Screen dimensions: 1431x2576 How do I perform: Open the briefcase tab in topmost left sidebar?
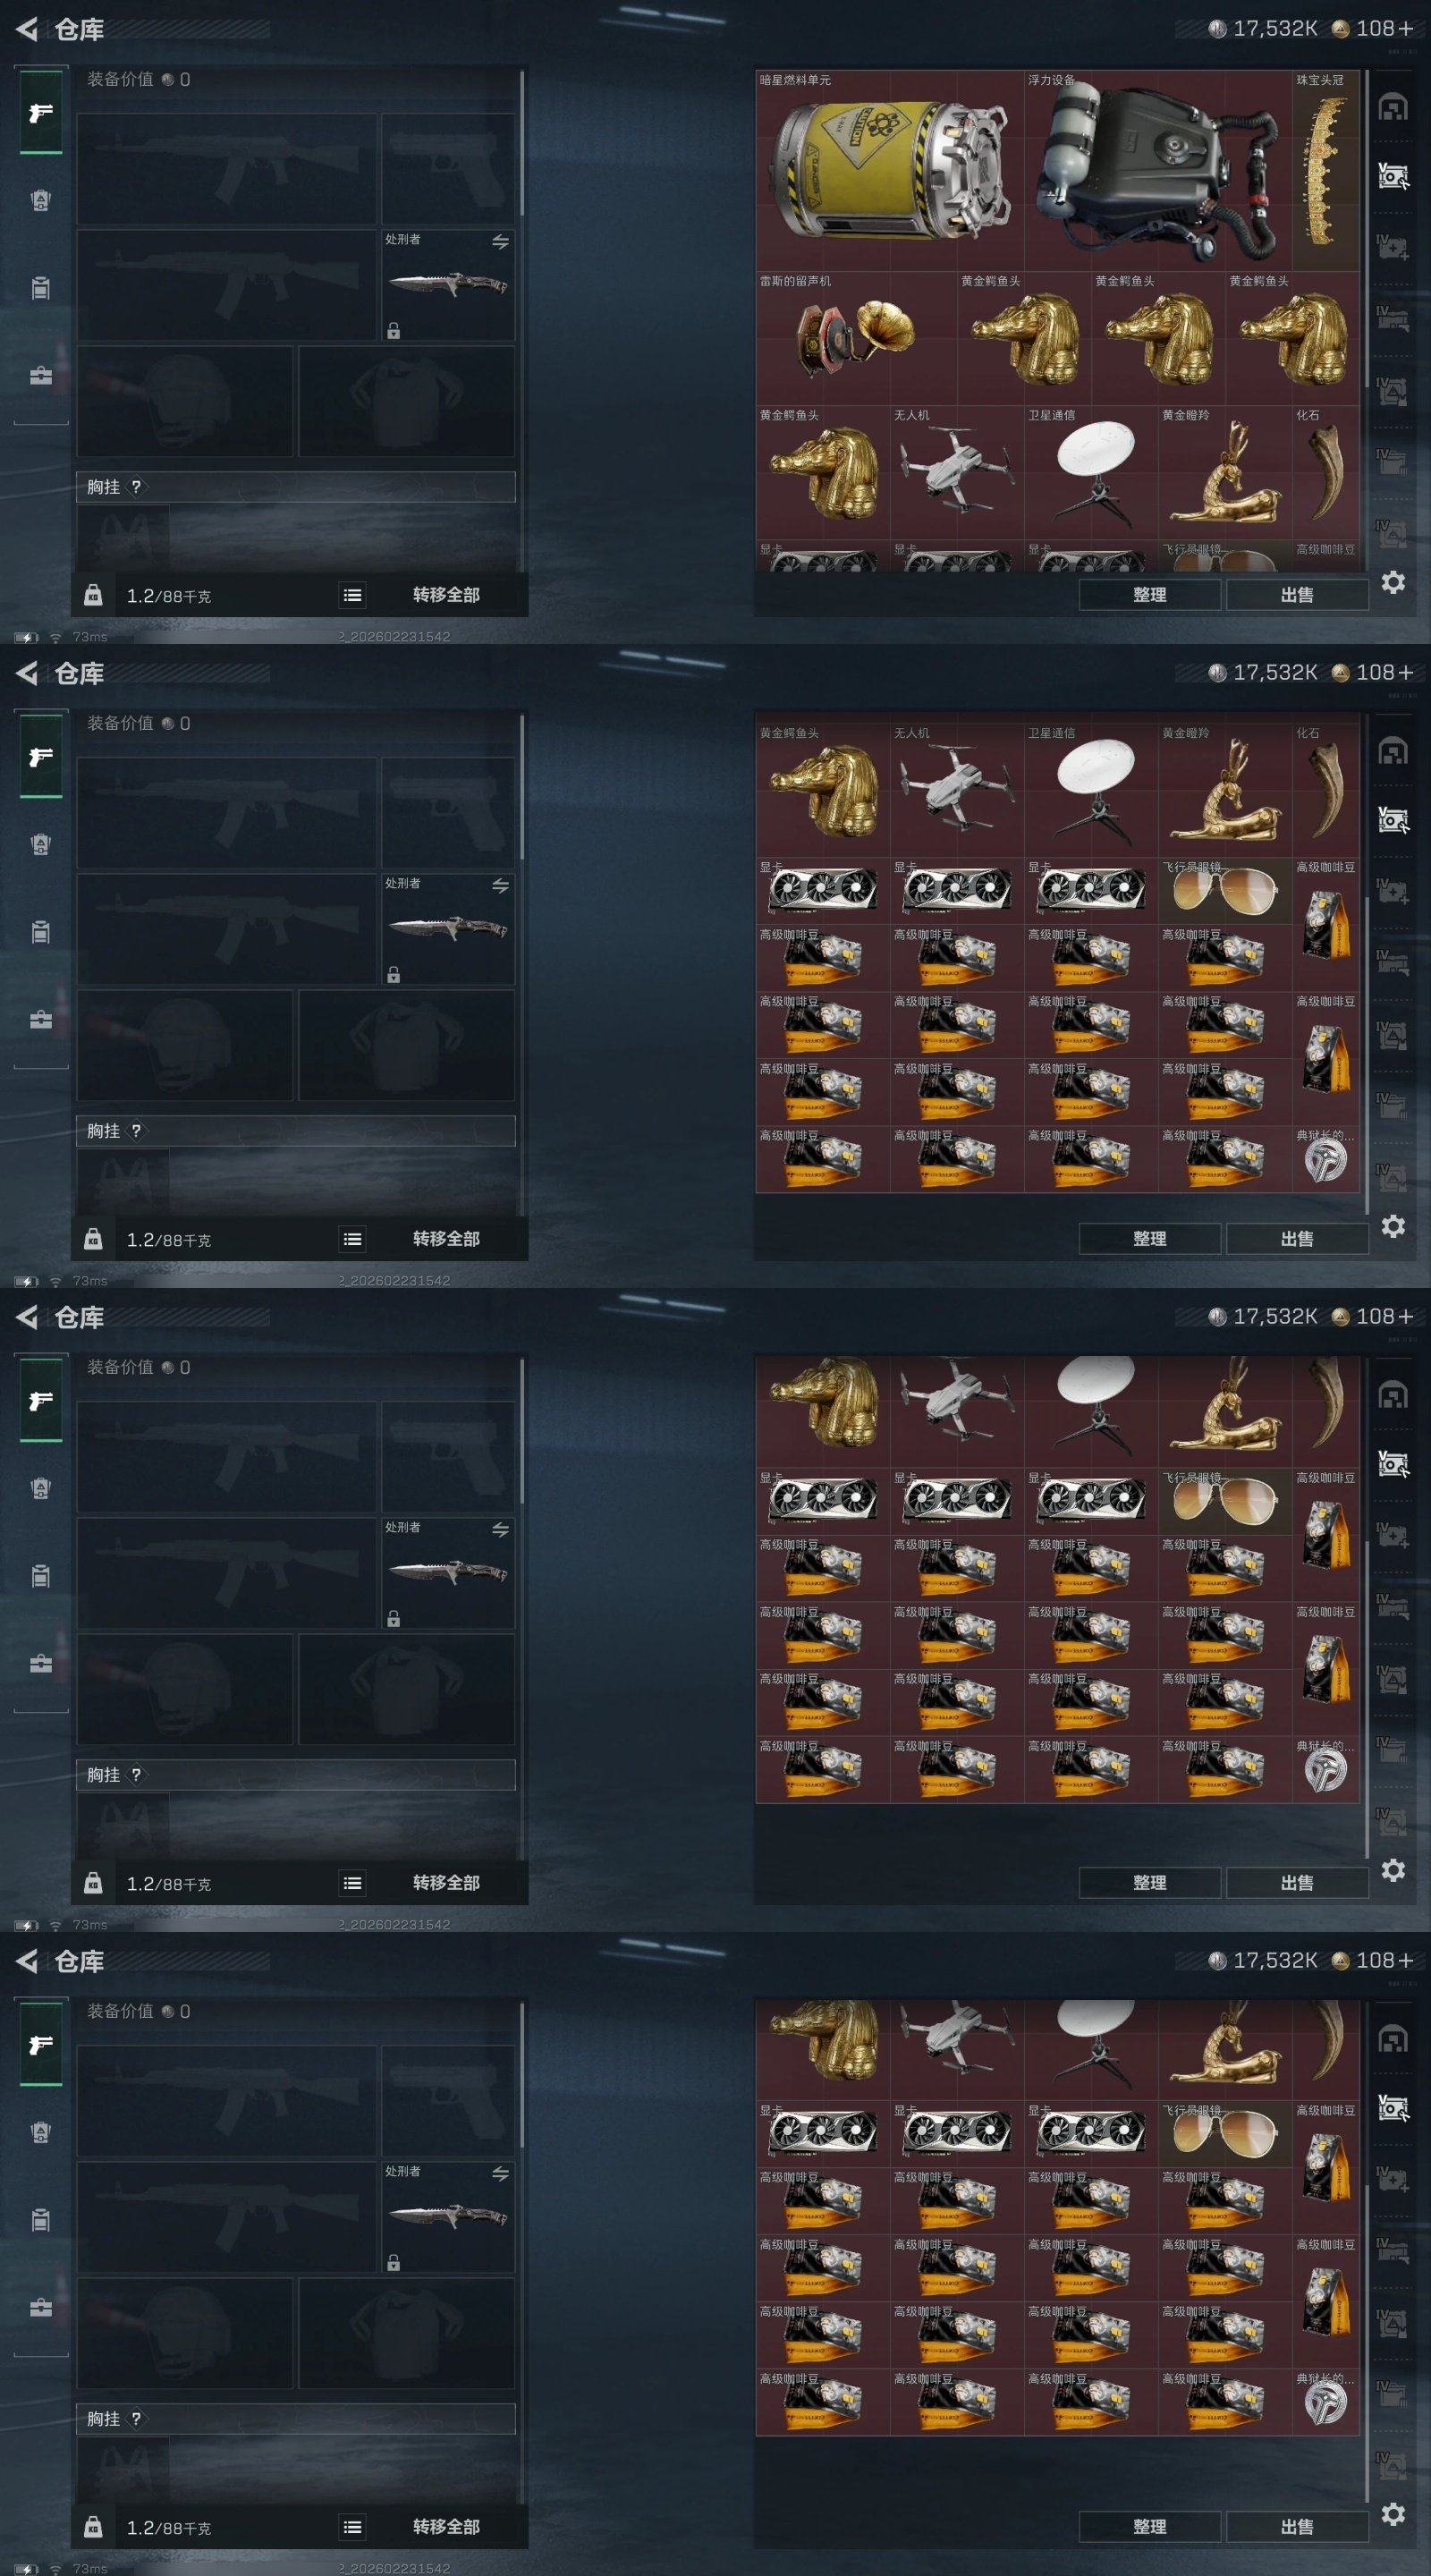[x=41, y=376]
